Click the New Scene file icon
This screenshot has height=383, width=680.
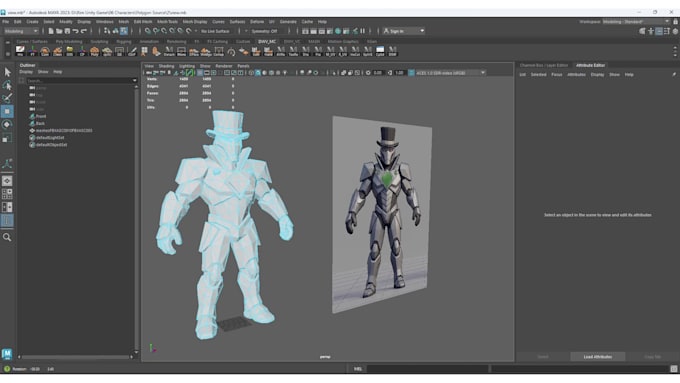(51, 31)
